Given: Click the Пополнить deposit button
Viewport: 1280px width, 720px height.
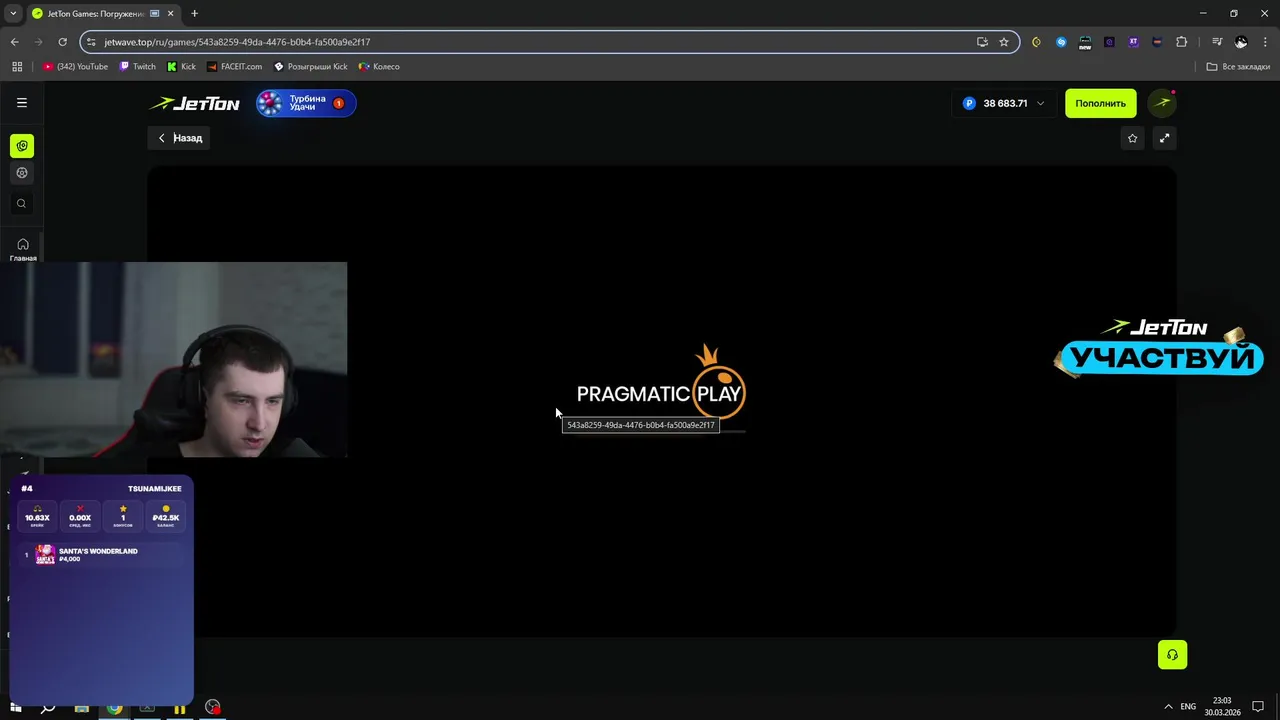Looking at the screenshot, I should pyautogui.click(x=1100, y=103).
